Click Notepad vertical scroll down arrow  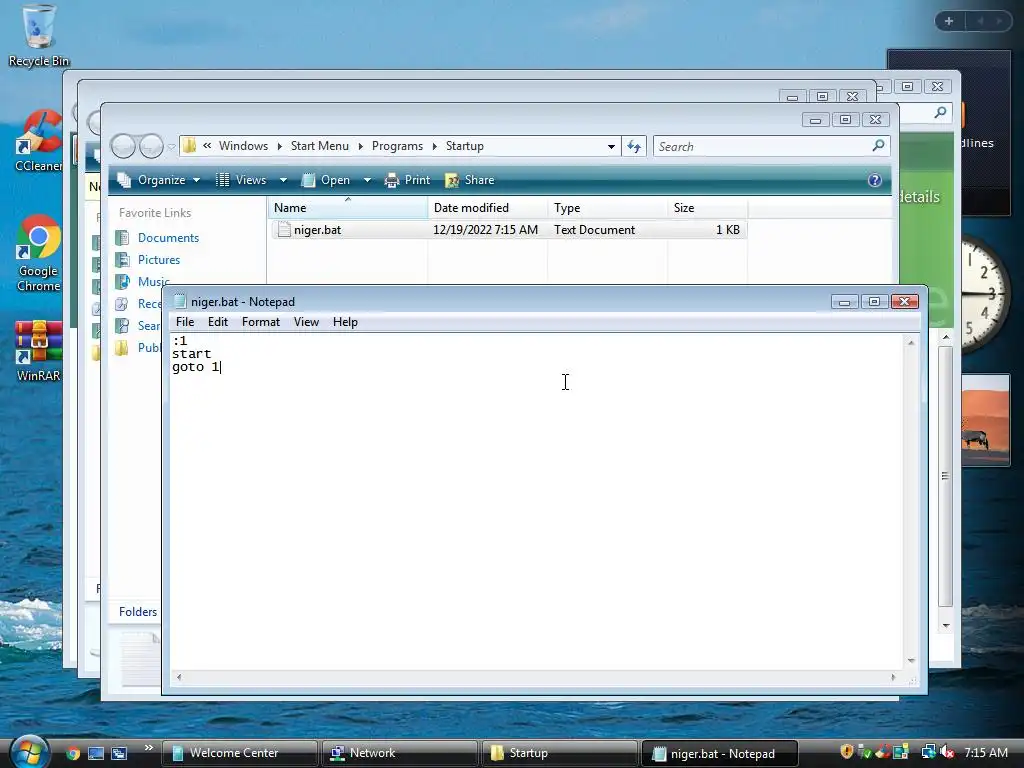point(911,661)
